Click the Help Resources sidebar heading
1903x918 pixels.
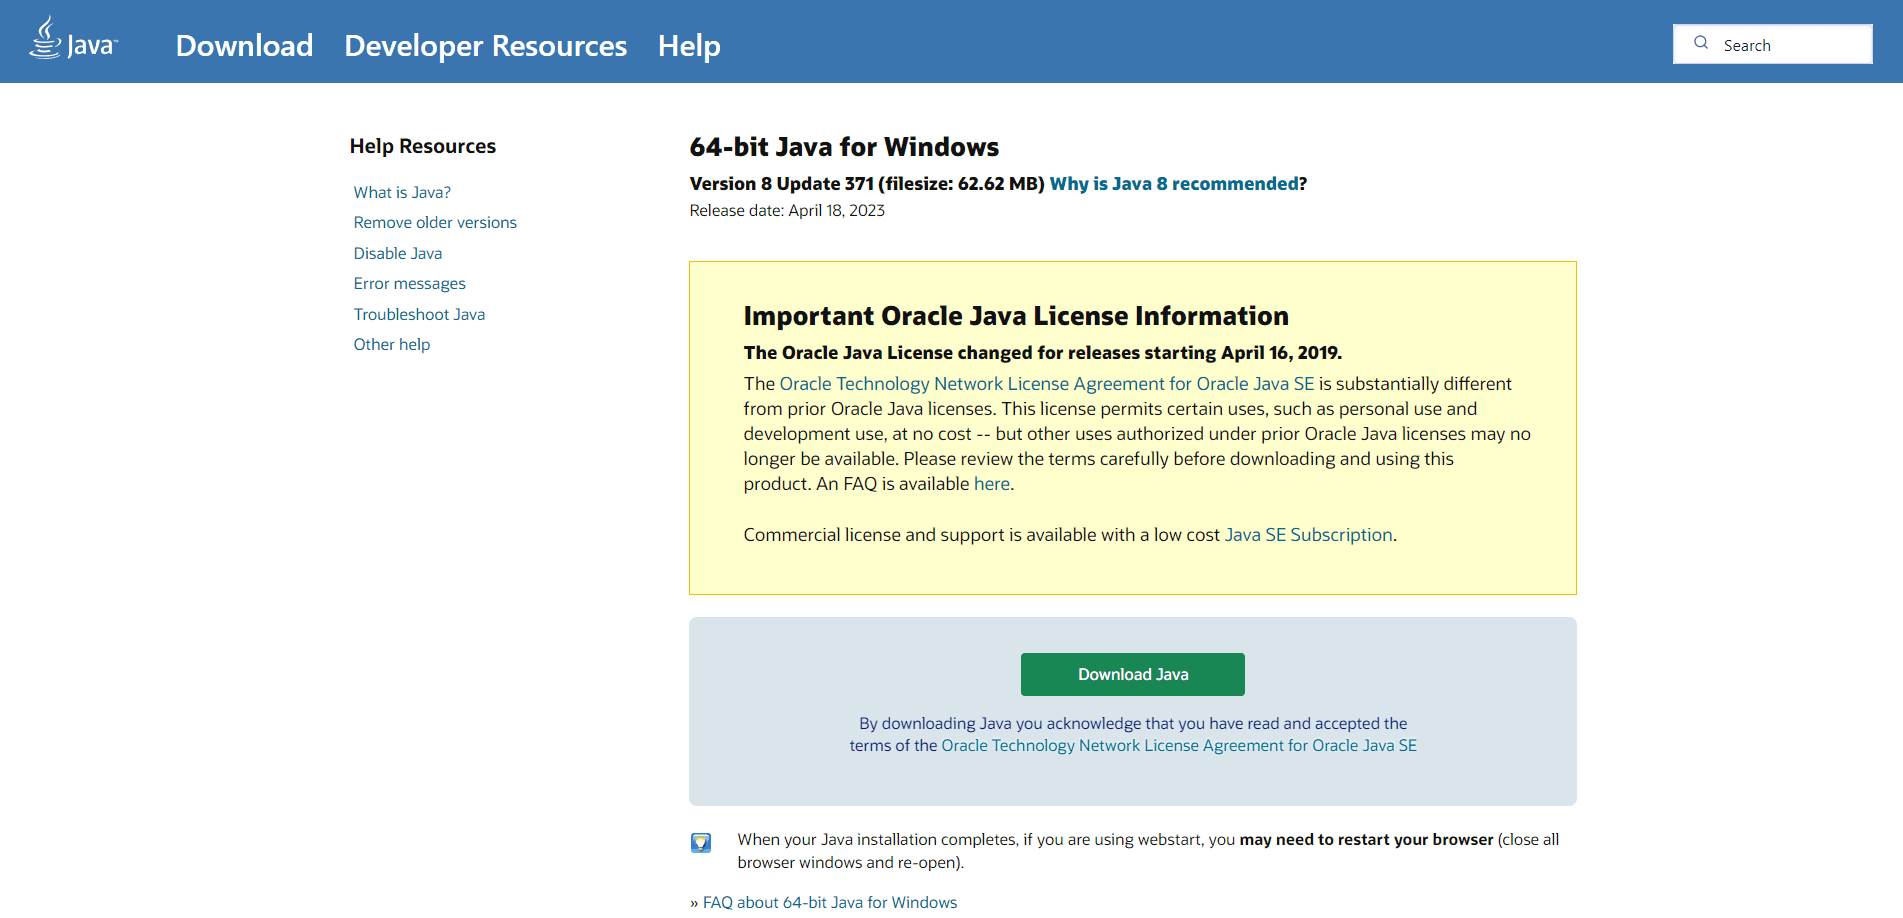(423, 146)
